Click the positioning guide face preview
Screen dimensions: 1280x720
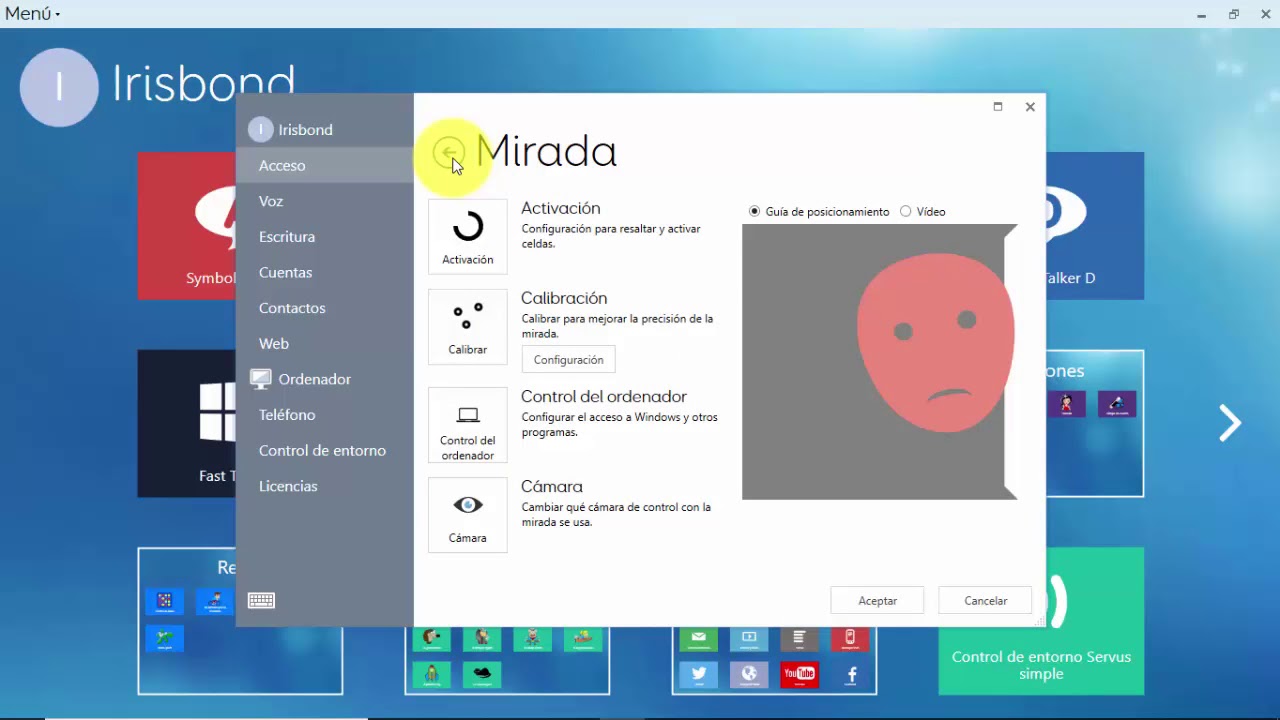click(x=880, y=362)
